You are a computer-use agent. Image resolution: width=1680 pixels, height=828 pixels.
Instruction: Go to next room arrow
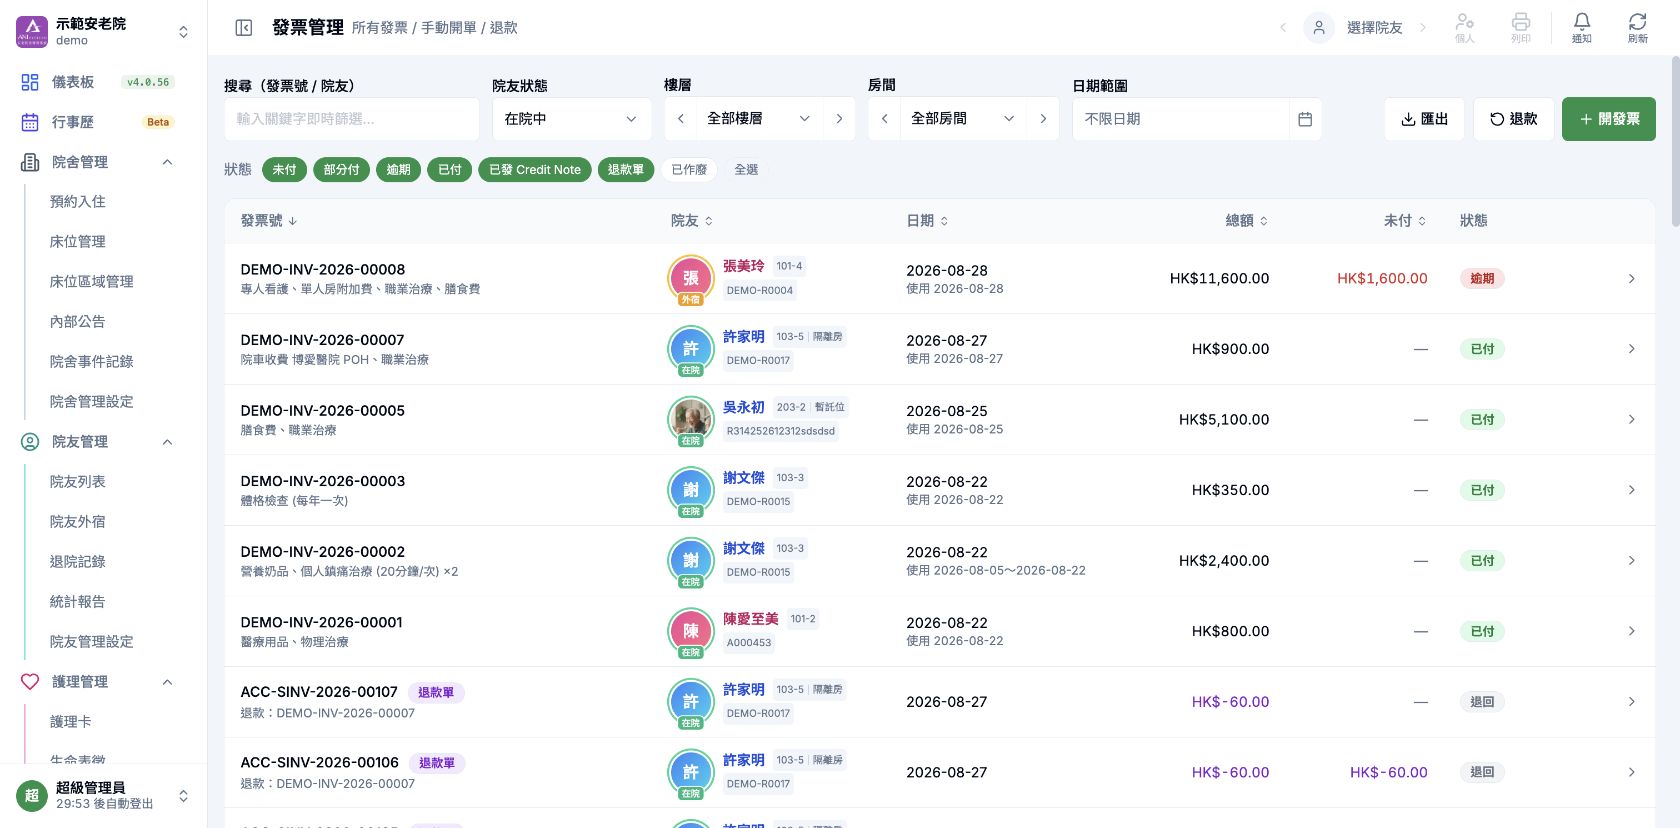coord(1043,119)
